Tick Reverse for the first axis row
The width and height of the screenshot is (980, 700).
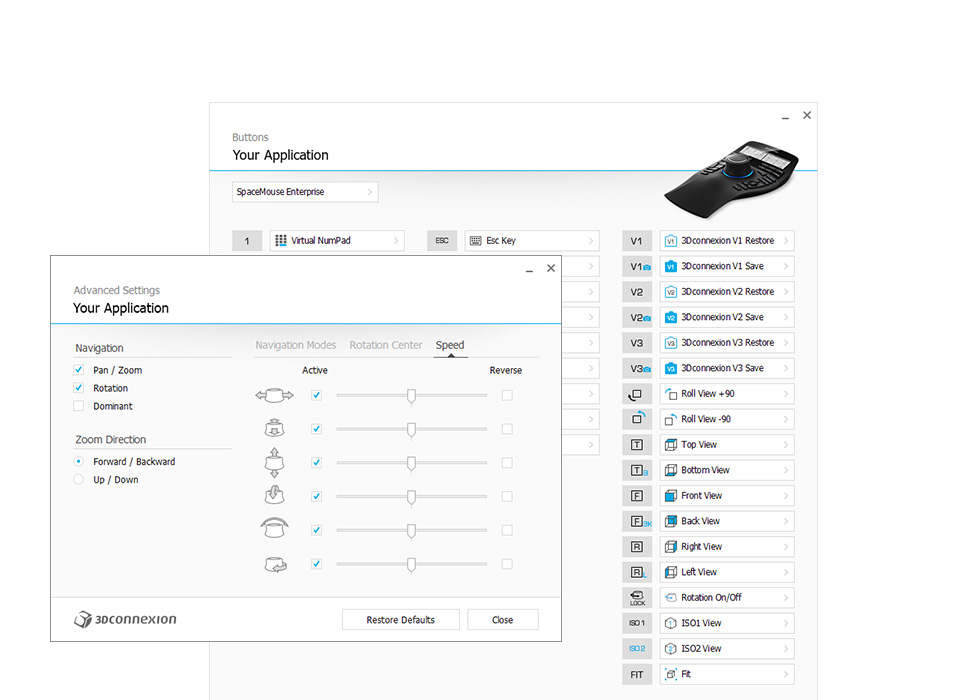tap(507, 395)
